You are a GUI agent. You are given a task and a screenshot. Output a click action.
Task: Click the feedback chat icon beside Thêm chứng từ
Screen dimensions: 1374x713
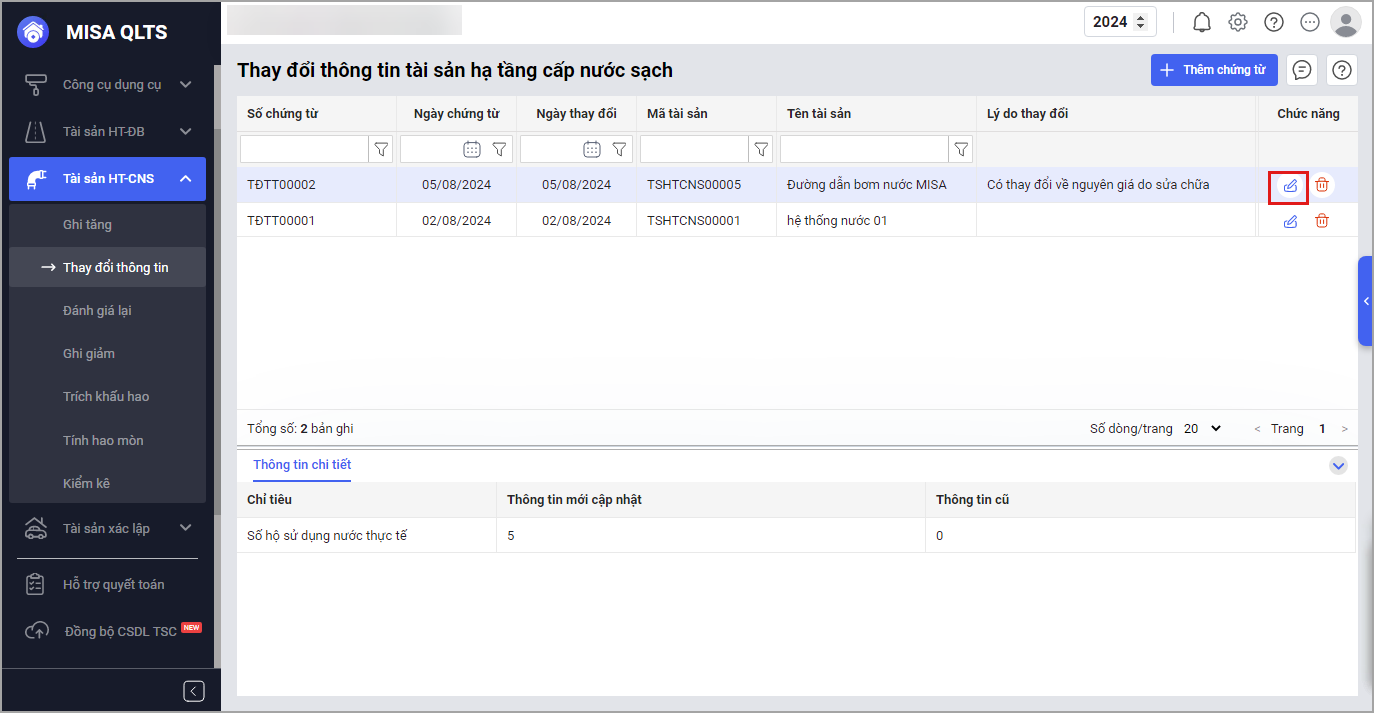[1302, 70]
